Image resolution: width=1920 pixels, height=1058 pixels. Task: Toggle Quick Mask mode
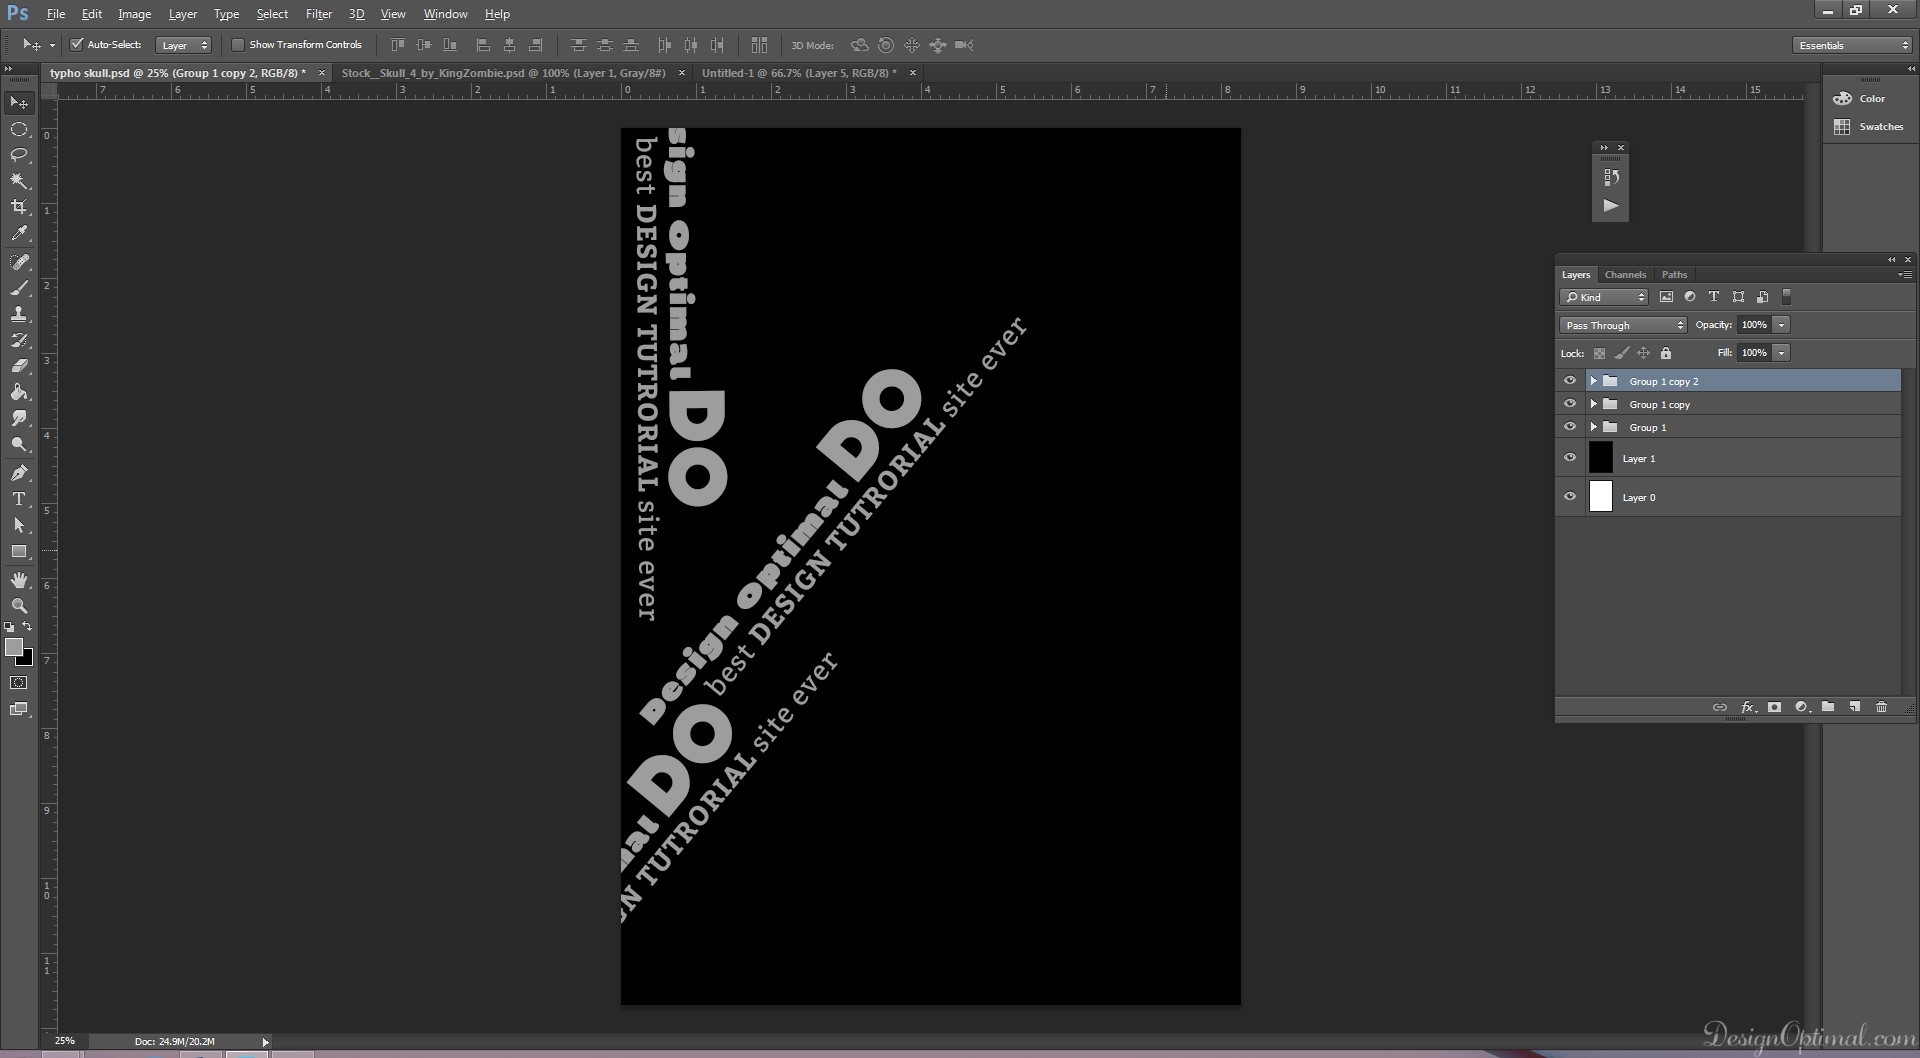19,683
